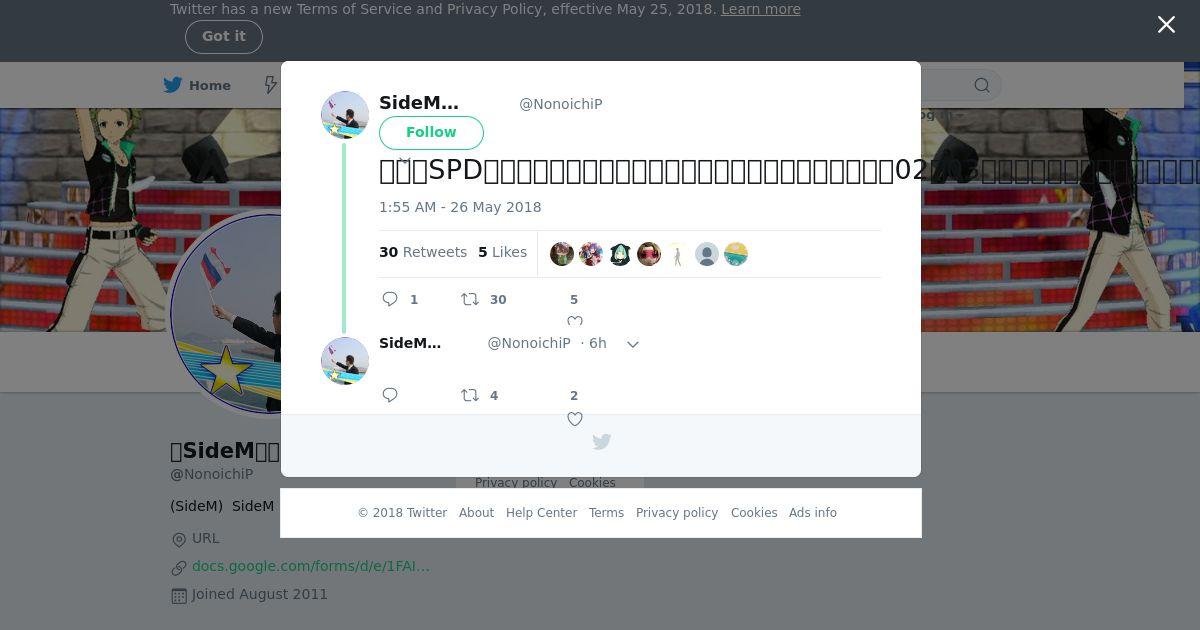This screenshot has height=630, width=1200.
Task: Expand the chevron menu on 6h tweet
Action: pos(633,344)
